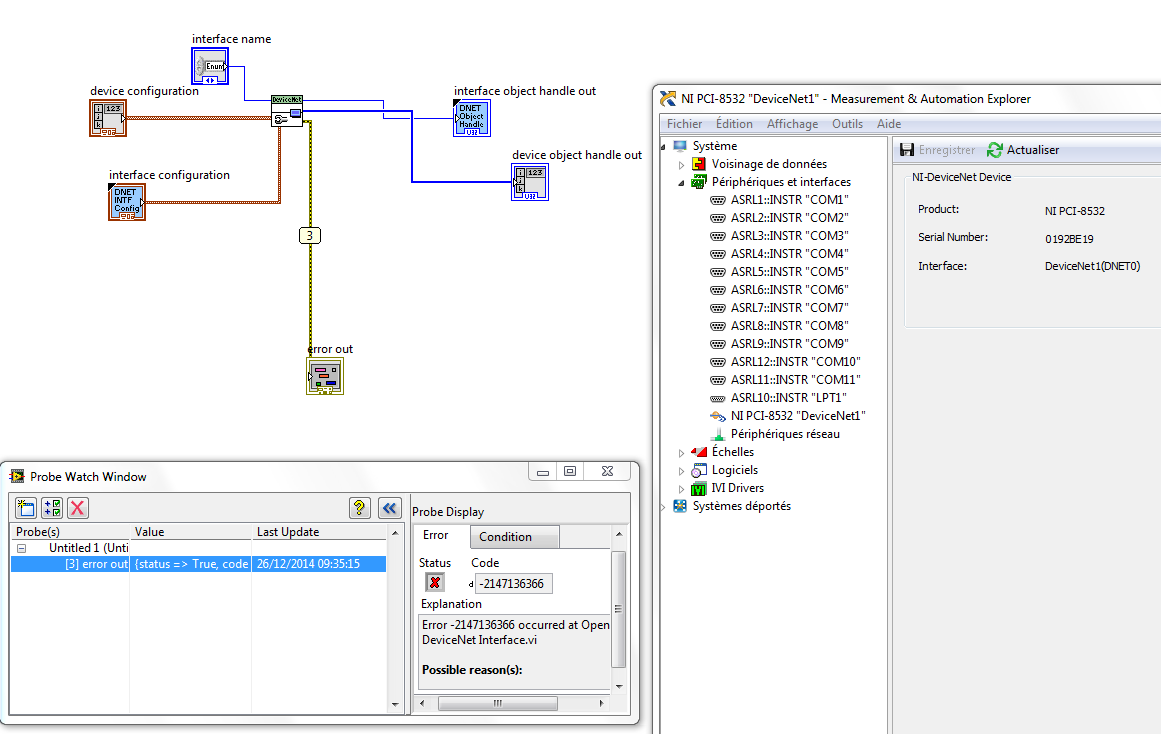Click the Probe Display horizontal scrollbar thumb
This screenshot has width=1161, height=734.
tap(498, 704)
